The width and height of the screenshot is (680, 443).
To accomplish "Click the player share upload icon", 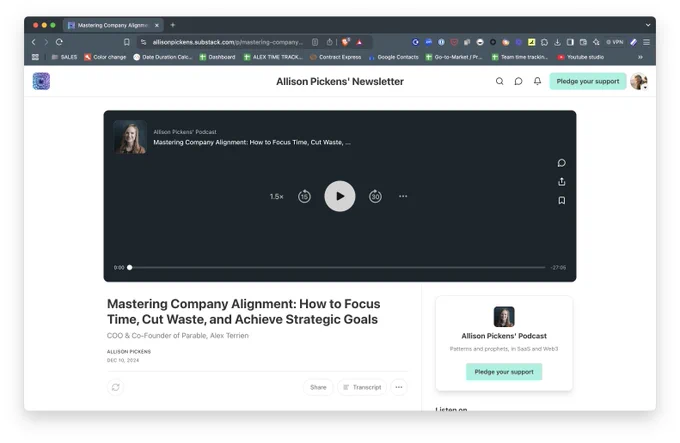I will [562, 182].
